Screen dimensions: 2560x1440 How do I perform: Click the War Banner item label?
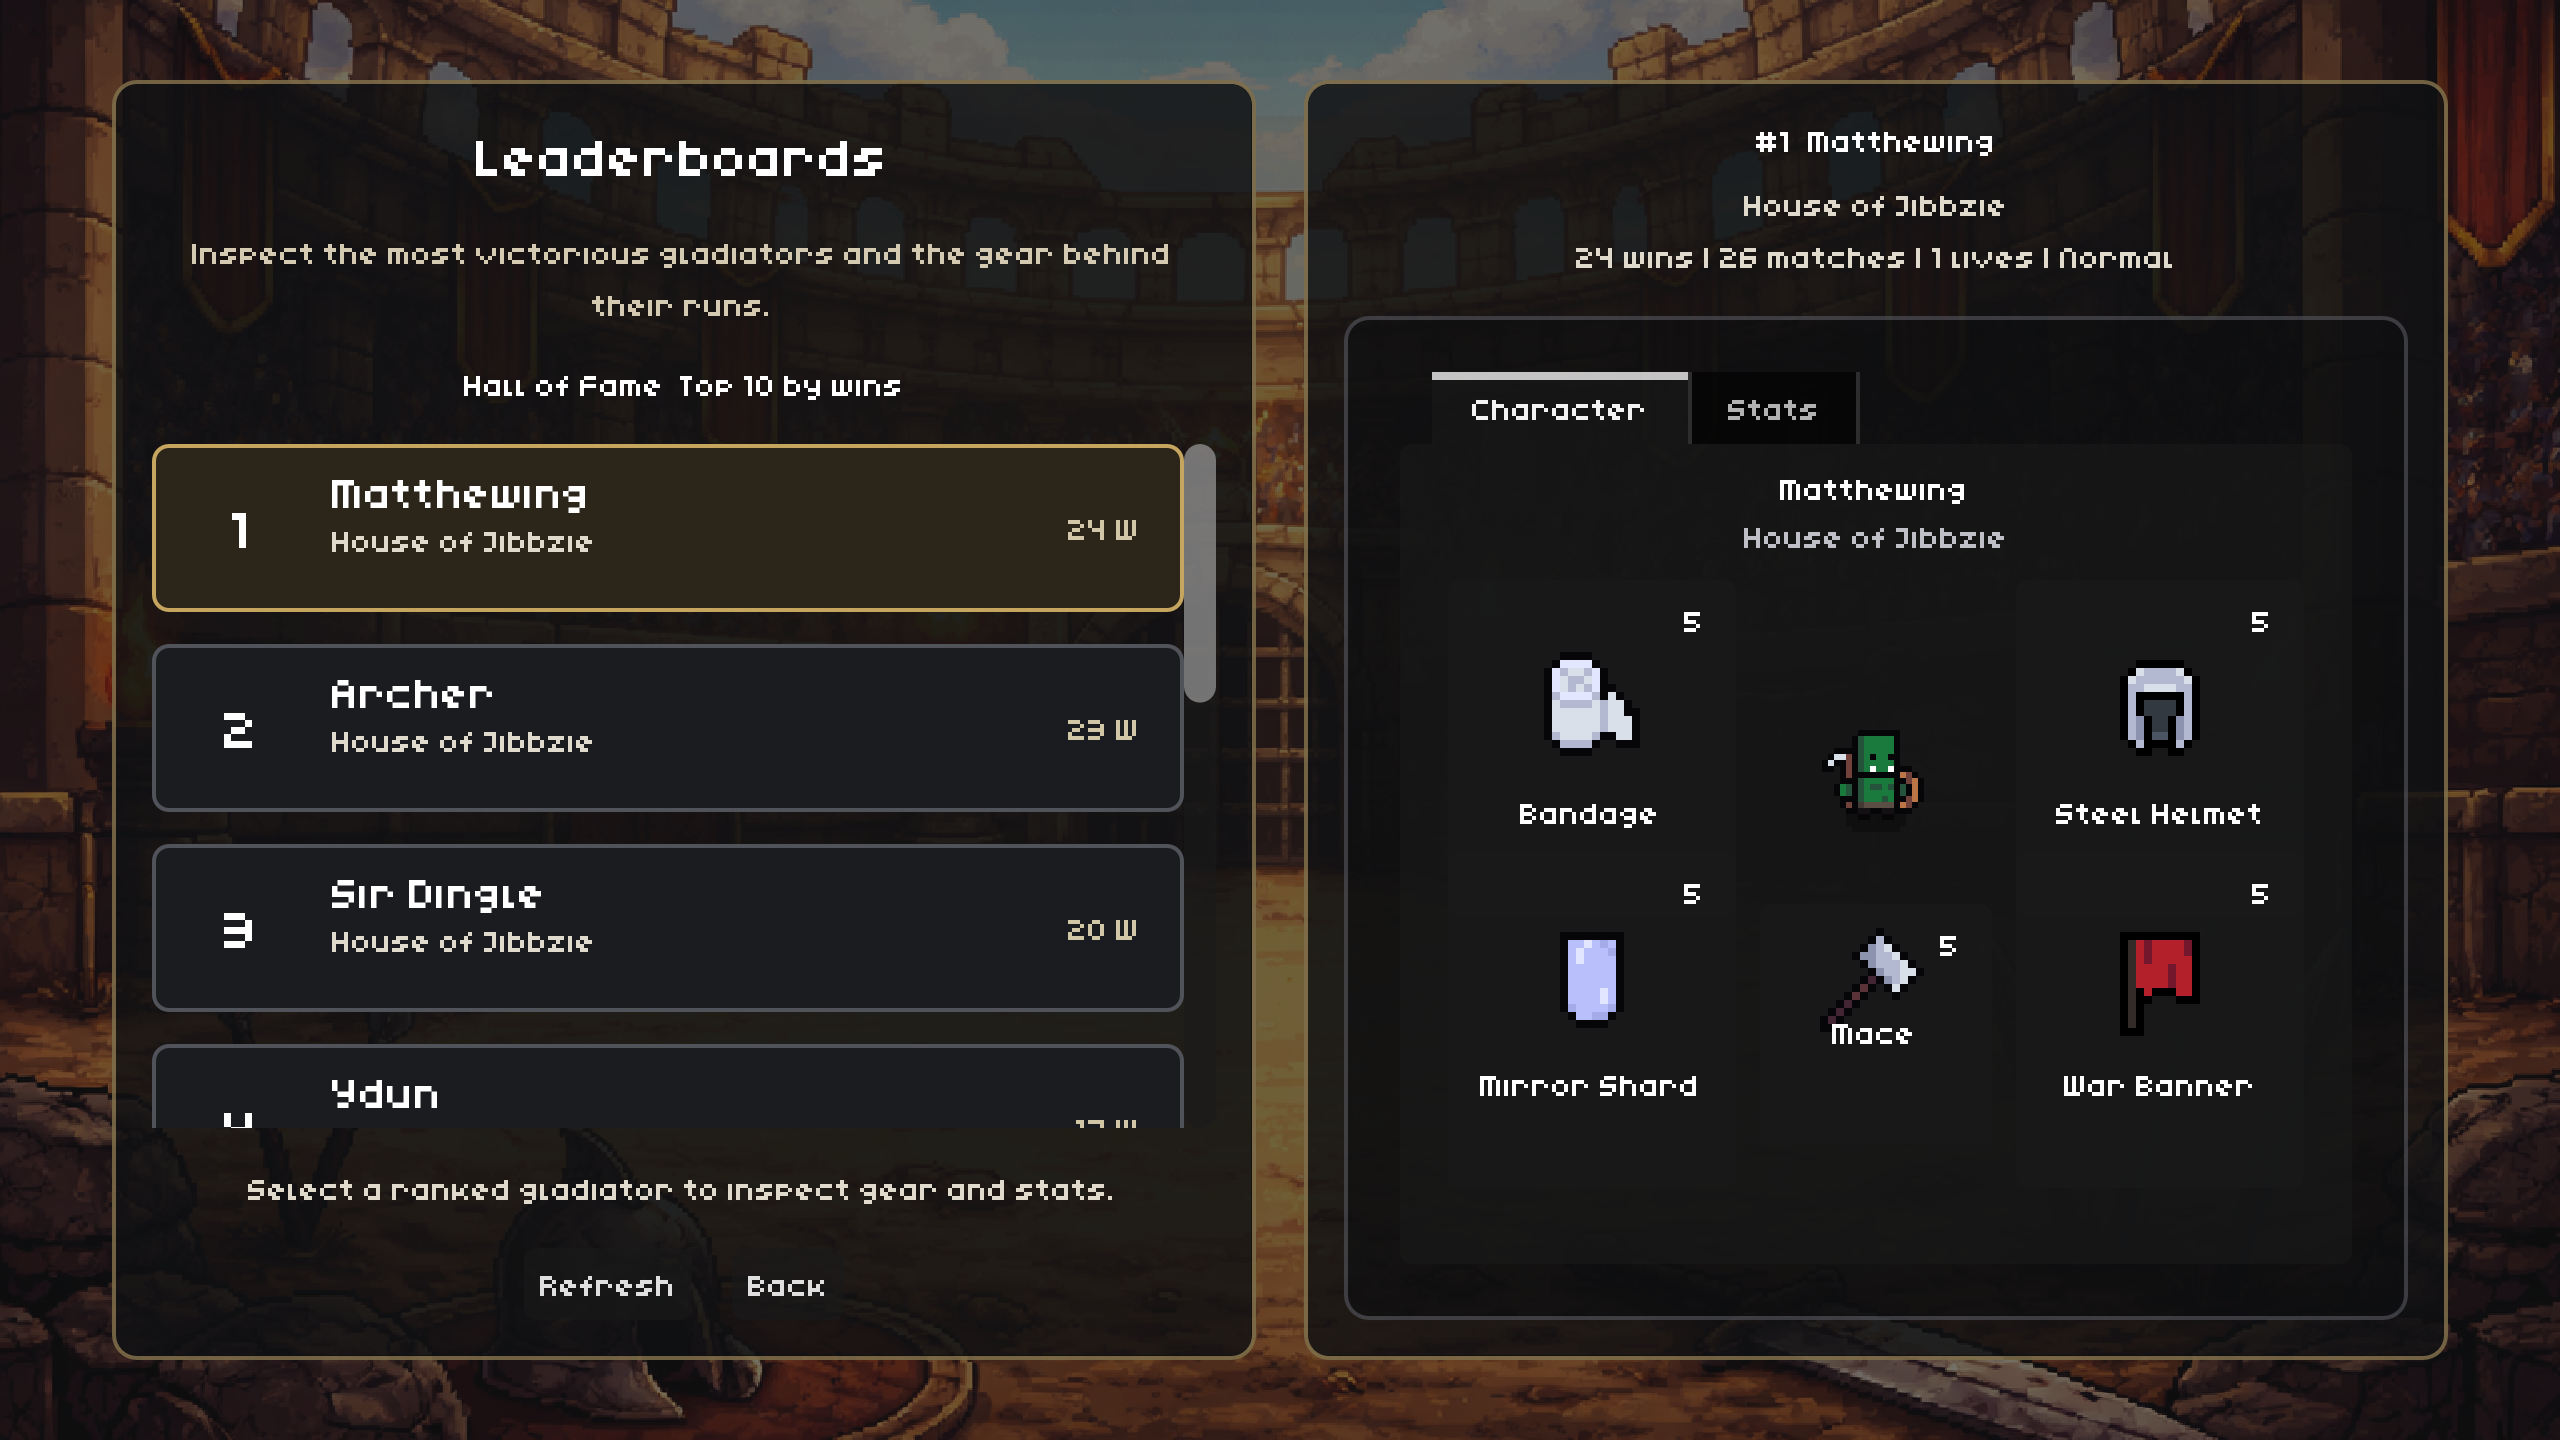coord(2158,1087)
